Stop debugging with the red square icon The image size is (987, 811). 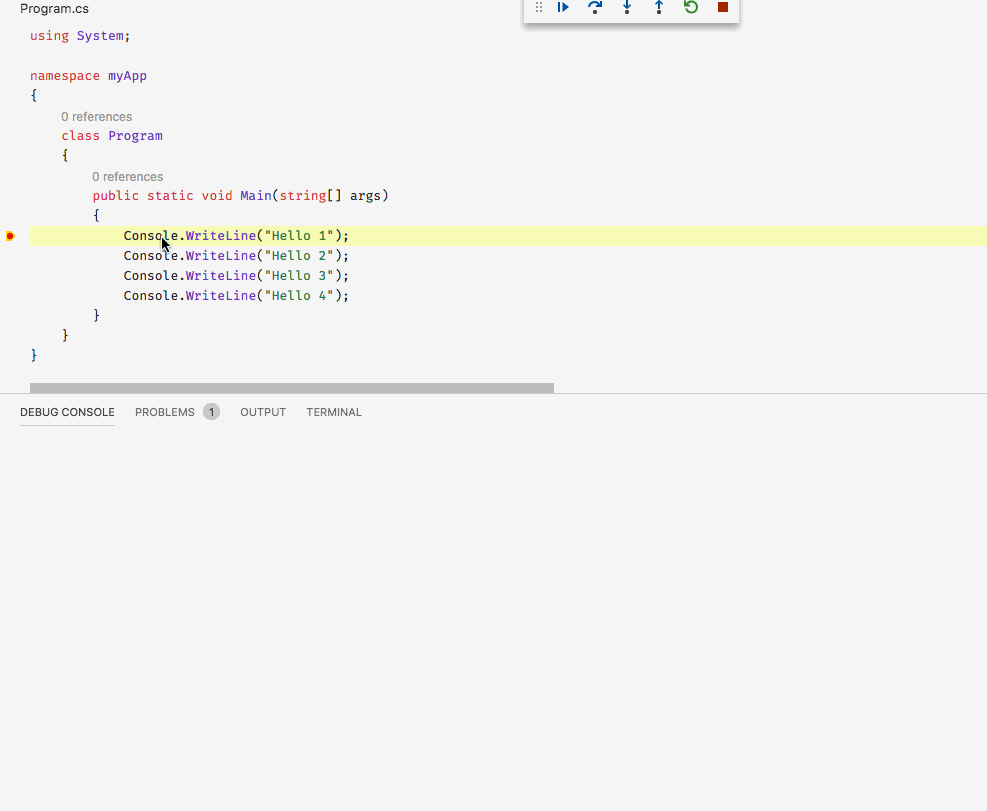pos(722,8)
